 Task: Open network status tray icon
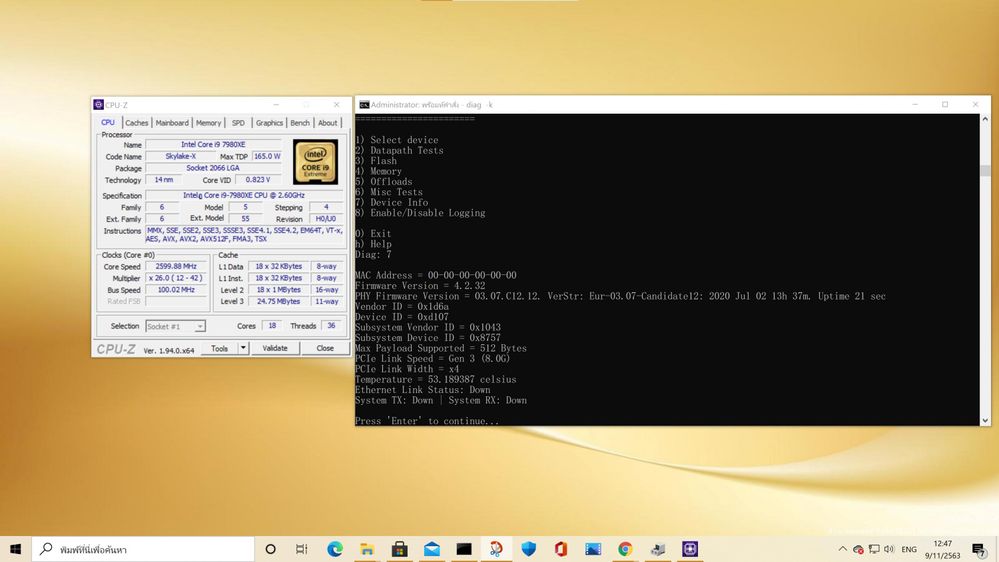point(874,549)
